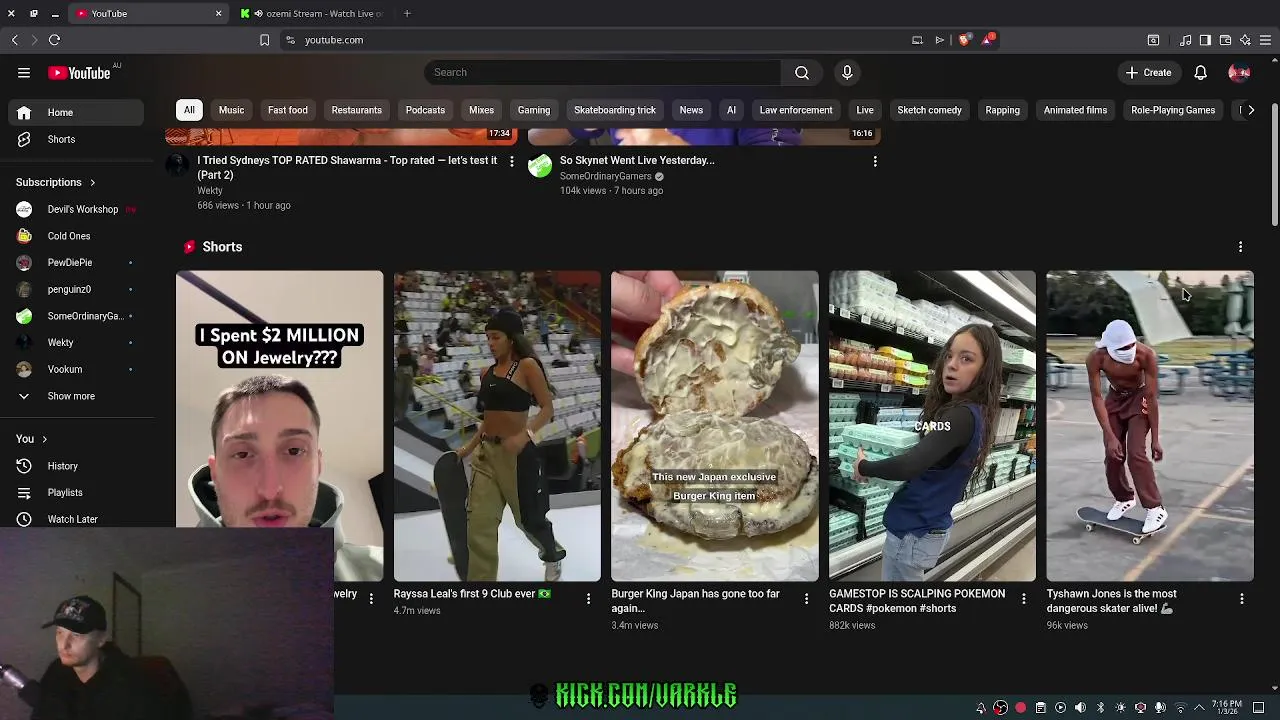Open the browser main menu icon
This screenshot has height=720, width=1280.
tap(1265, 40)
